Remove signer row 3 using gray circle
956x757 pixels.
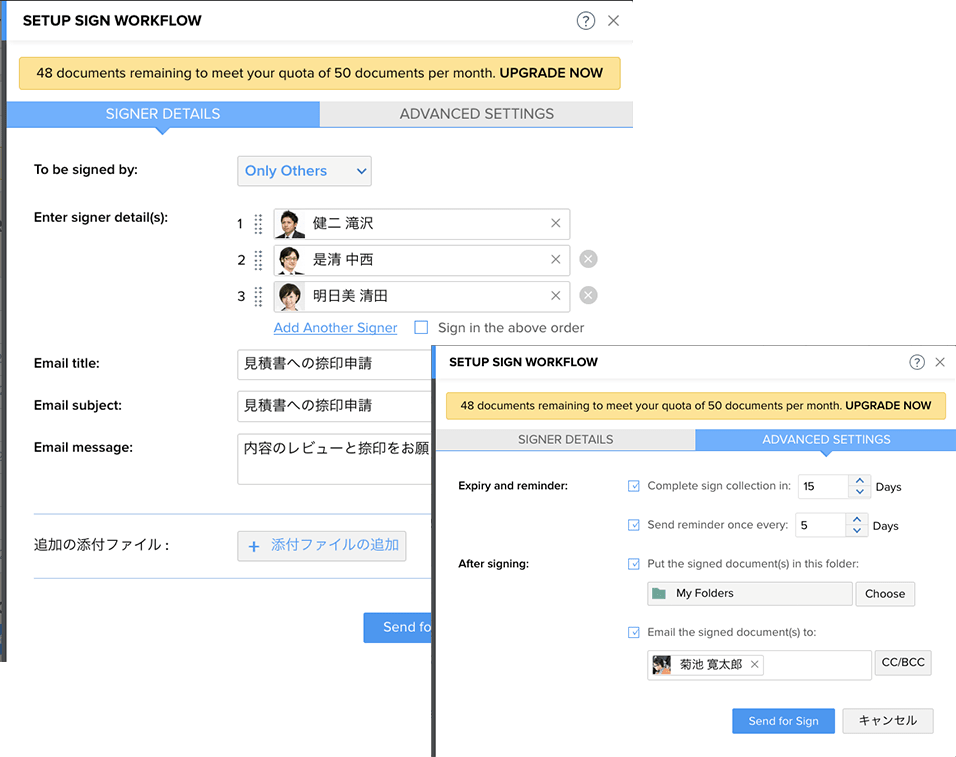point(588,296)
